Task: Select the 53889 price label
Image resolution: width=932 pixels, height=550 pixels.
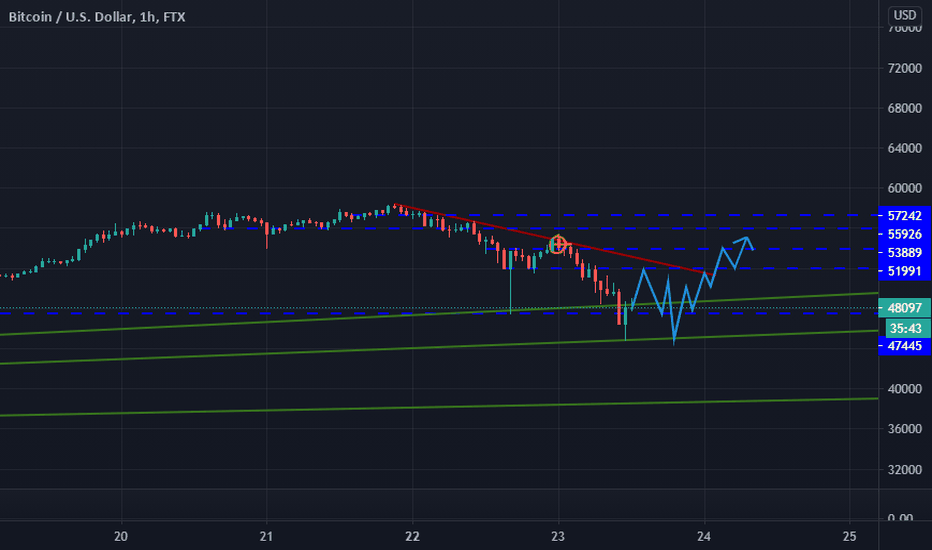Action: point(904,253)
